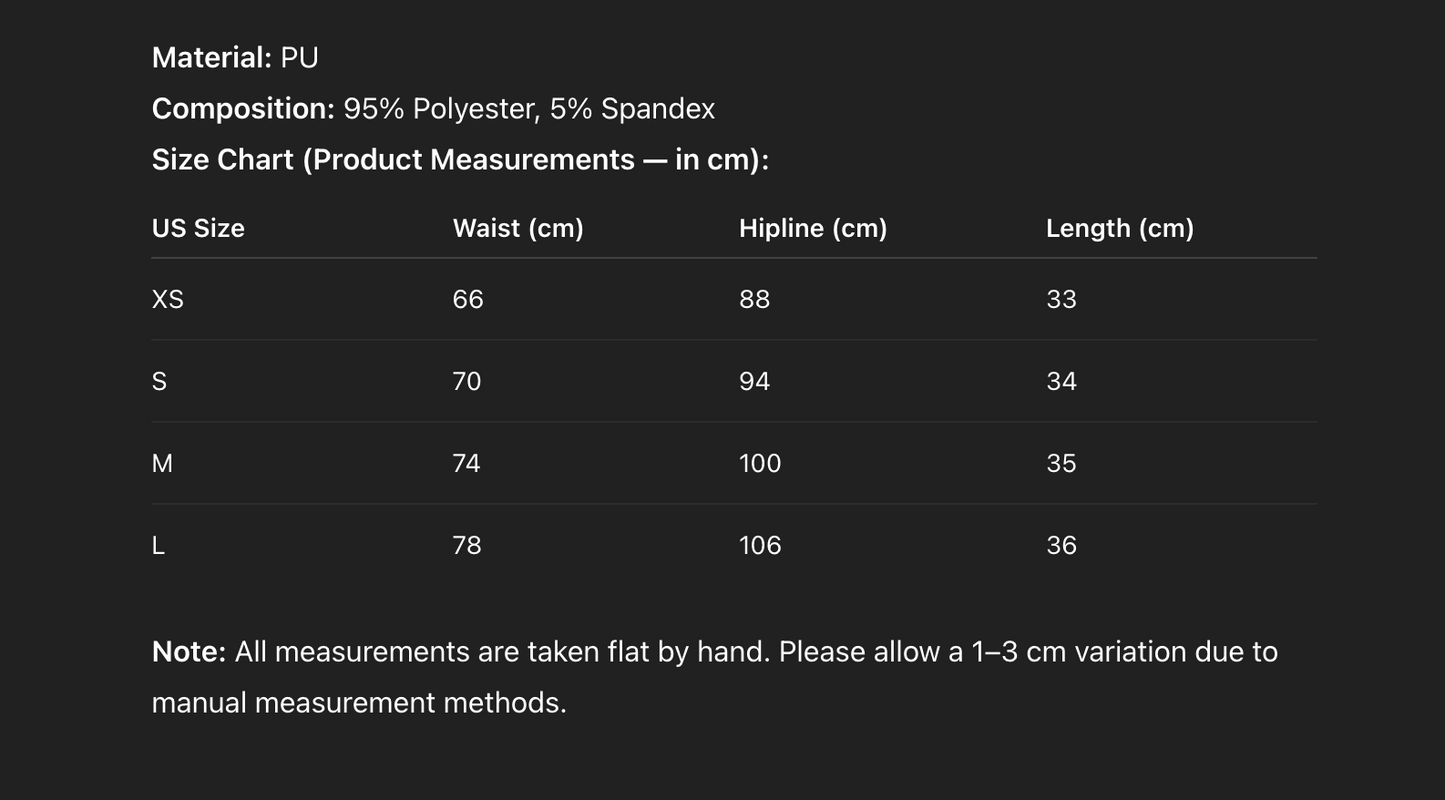Select the S size row label
Image resolution: width=1445 pixels, height=800 pixels.
tap(159, 382)
